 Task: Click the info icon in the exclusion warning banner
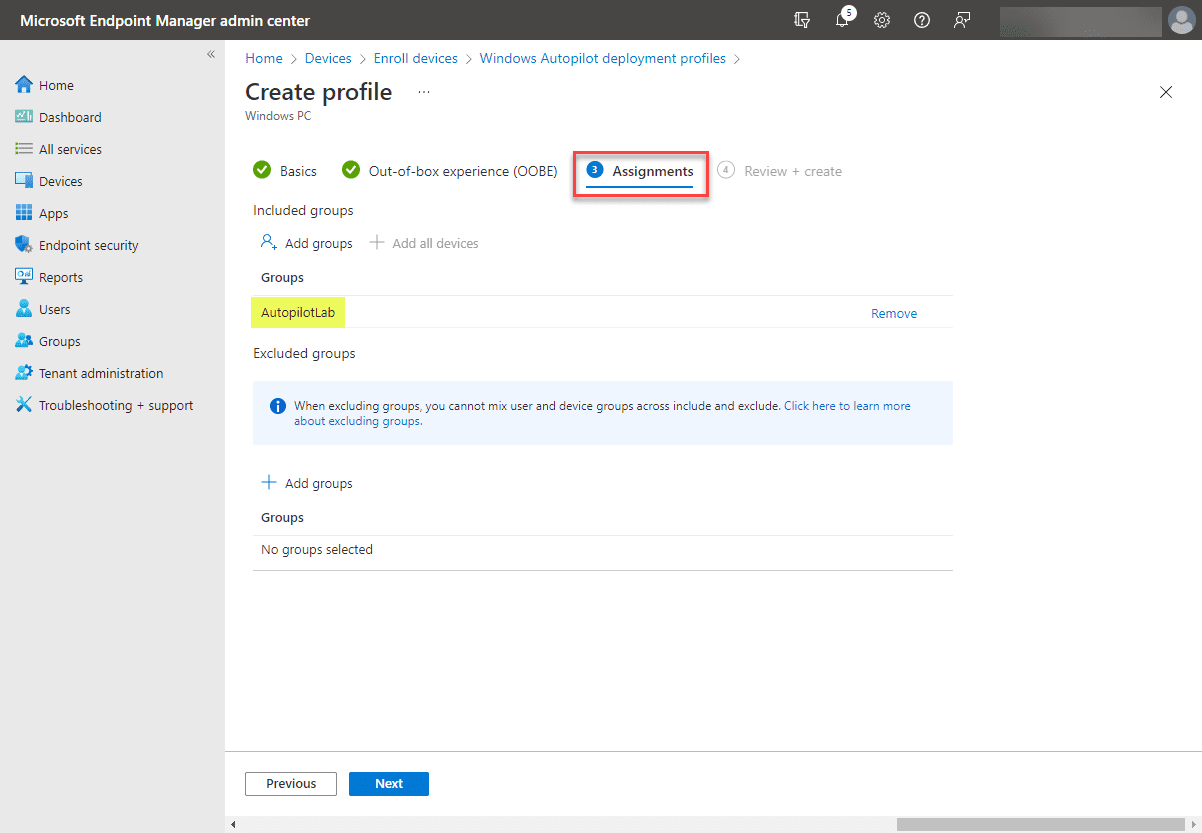278,405
